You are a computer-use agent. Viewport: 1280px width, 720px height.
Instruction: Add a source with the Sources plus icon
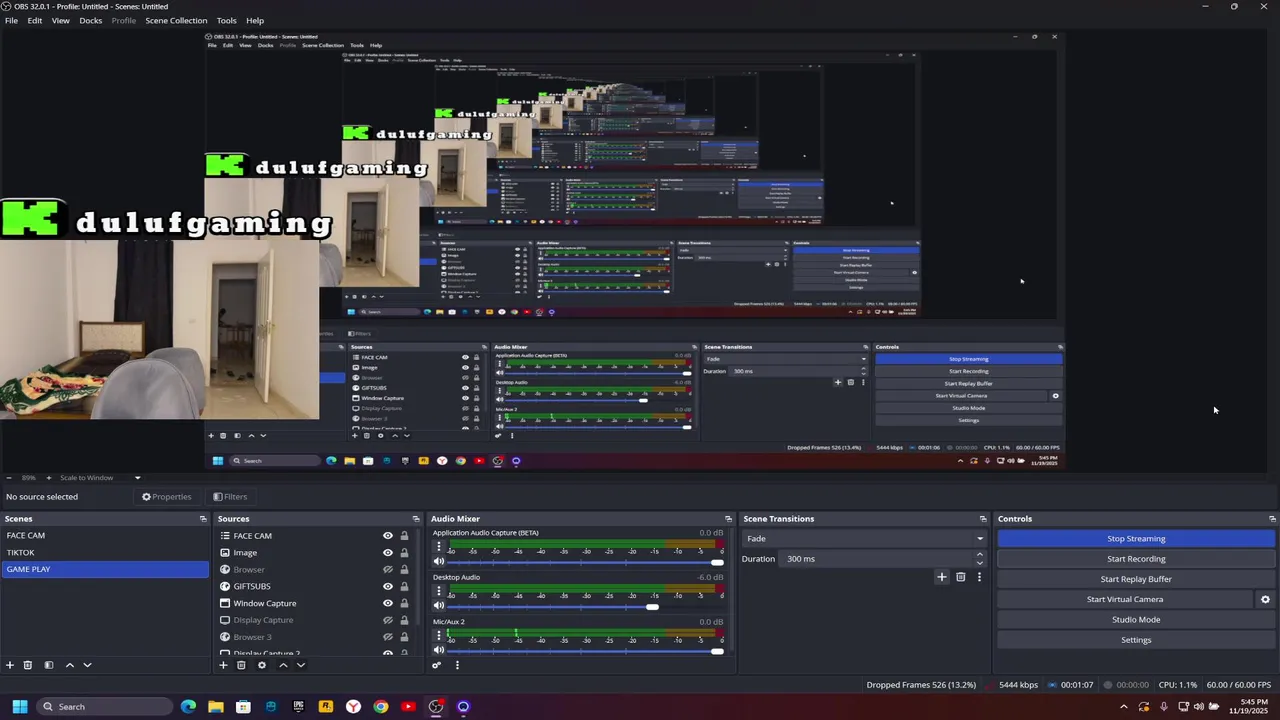click(x=223, y=665)
